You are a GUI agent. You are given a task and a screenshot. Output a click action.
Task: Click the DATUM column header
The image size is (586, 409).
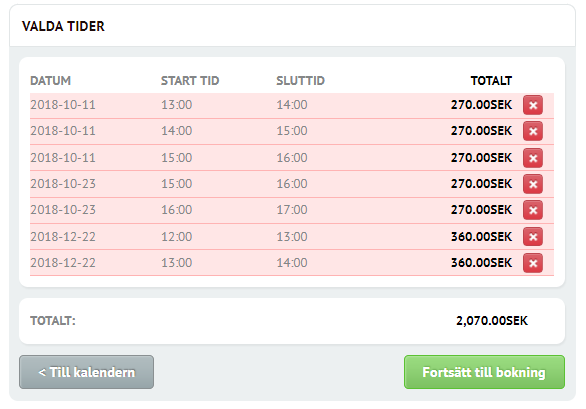point(50,81)
